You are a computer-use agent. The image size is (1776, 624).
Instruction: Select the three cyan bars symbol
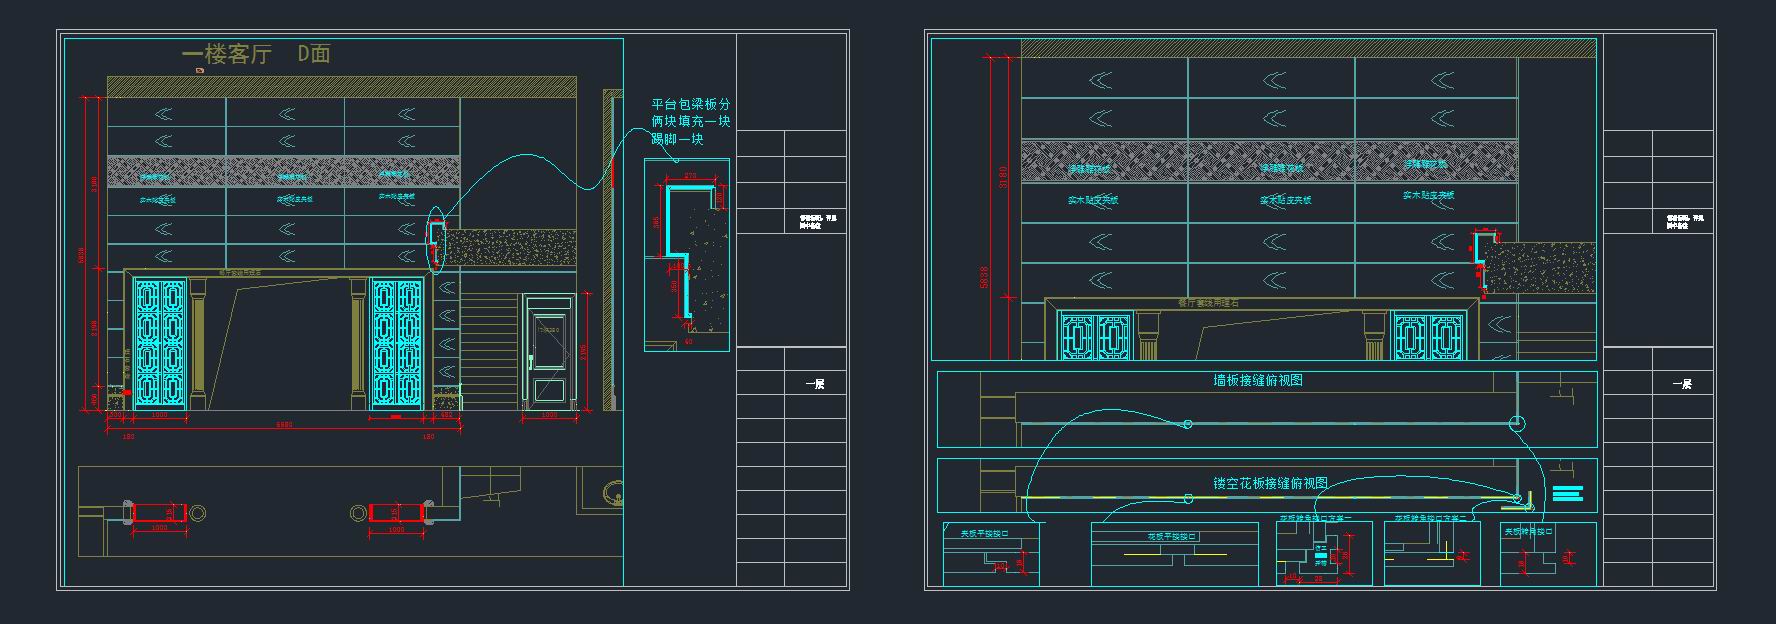click(1568, 492)
